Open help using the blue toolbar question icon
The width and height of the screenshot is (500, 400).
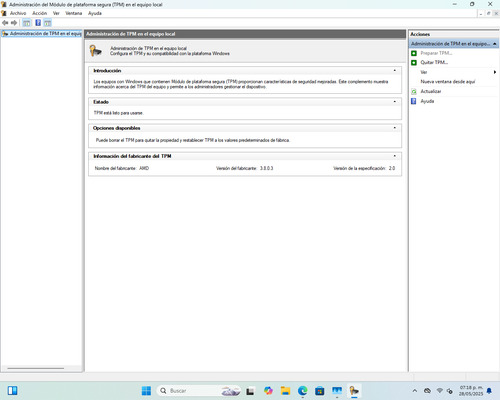point(38,23)
